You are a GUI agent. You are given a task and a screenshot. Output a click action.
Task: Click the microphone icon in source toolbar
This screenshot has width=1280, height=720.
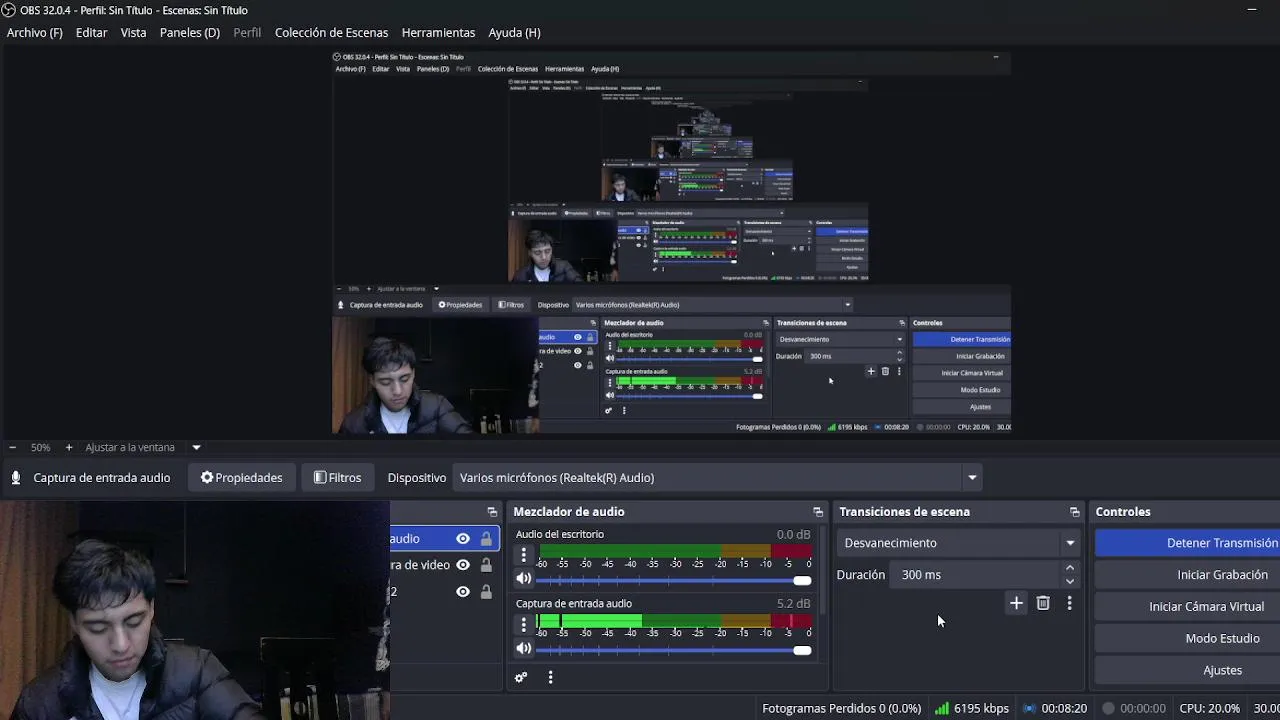(x=16, y=478)
